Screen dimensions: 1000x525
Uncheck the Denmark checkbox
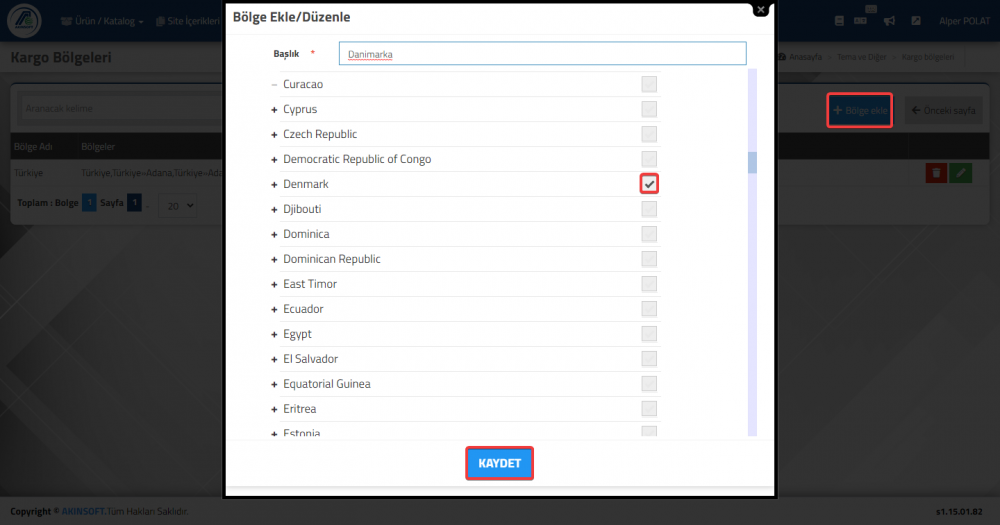[x=649, y=184]
